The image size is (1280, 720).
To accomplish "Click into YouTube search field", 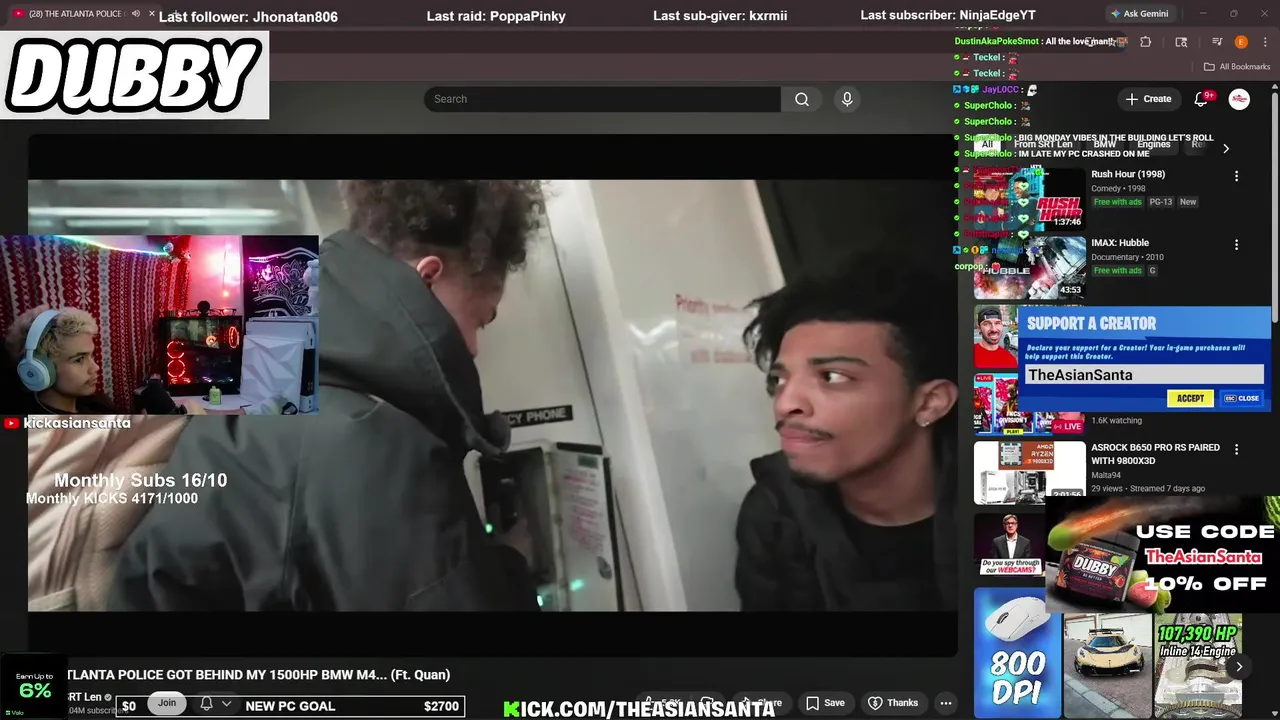I will tap(602, 99).
